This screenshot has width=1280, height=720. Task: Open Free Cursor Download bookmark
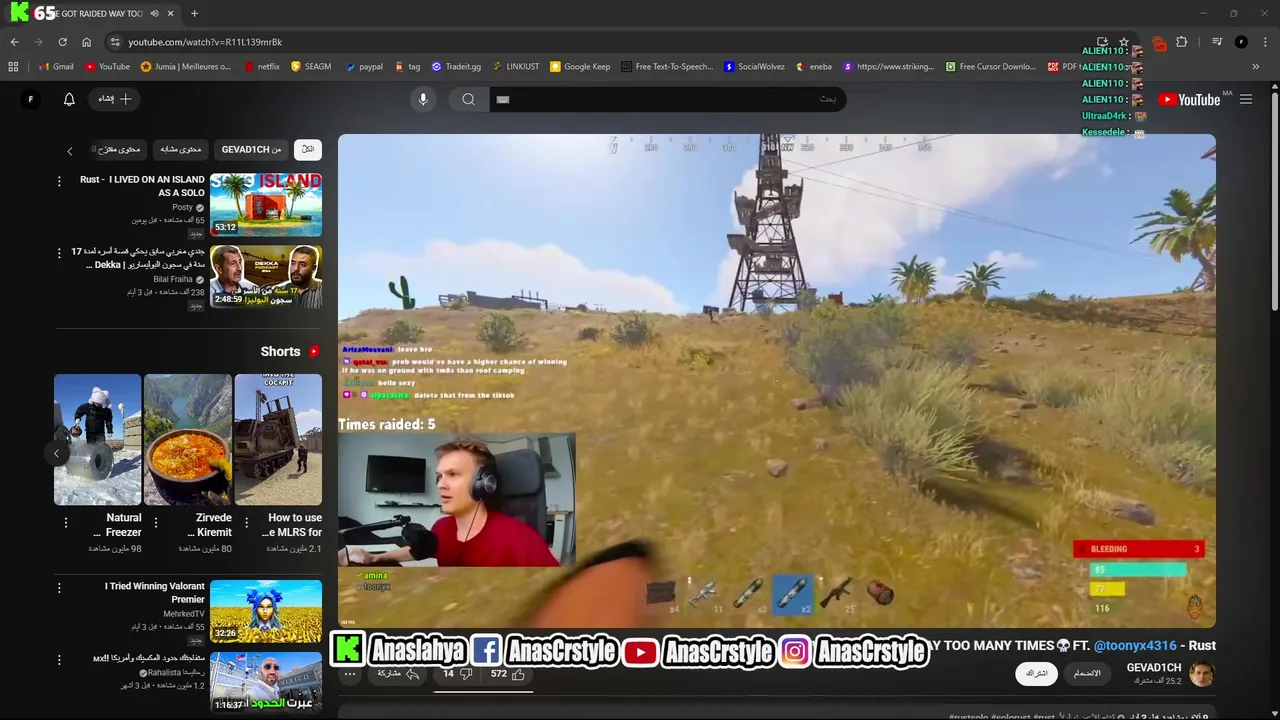990,67
